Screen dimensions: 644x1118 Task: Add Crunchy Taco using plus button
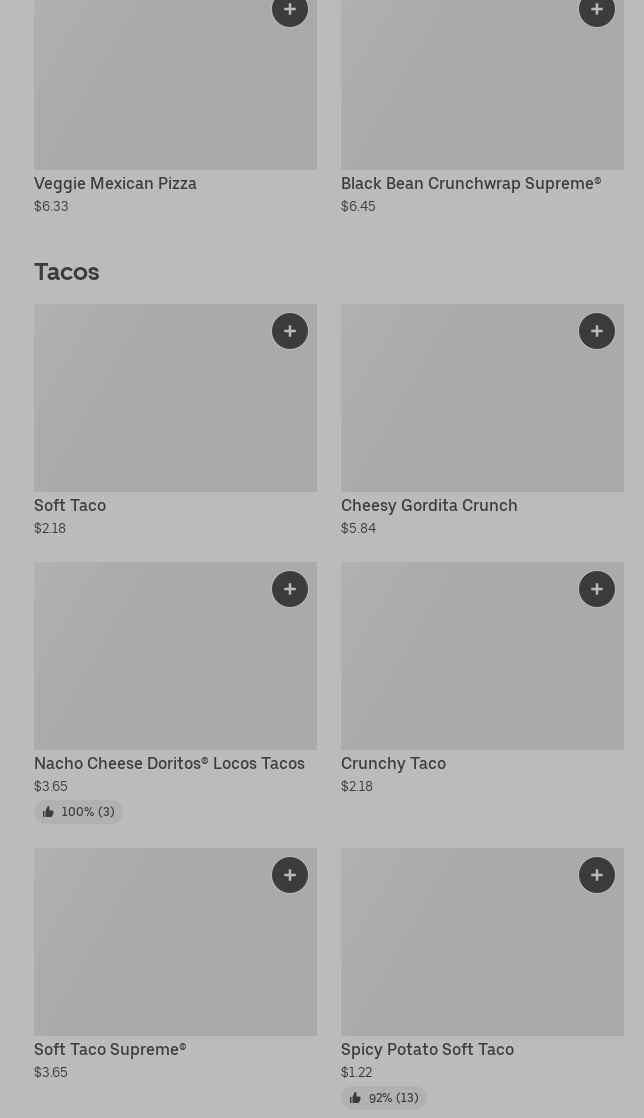pyautogui.click(x=597, y=589)
